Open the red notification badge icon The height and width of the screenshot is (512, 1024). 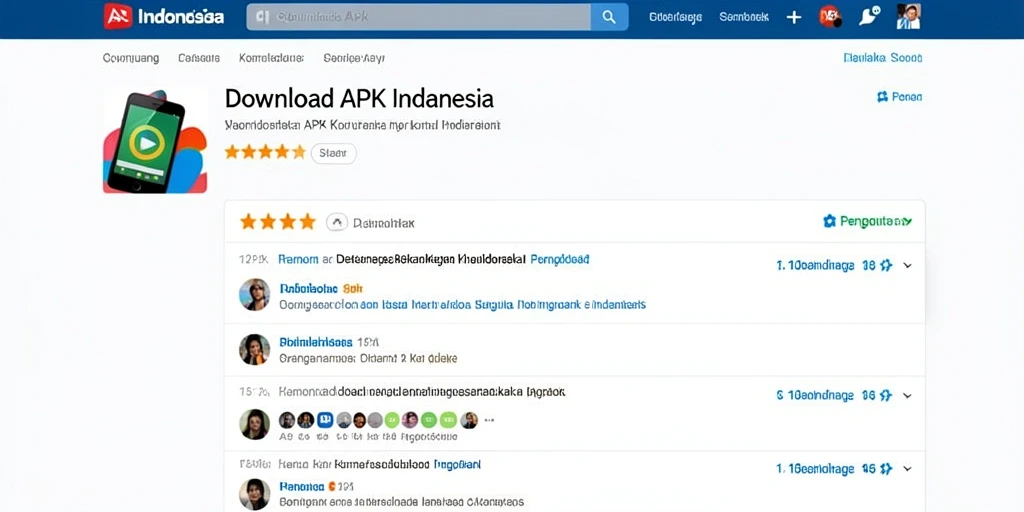pos(829,16)
